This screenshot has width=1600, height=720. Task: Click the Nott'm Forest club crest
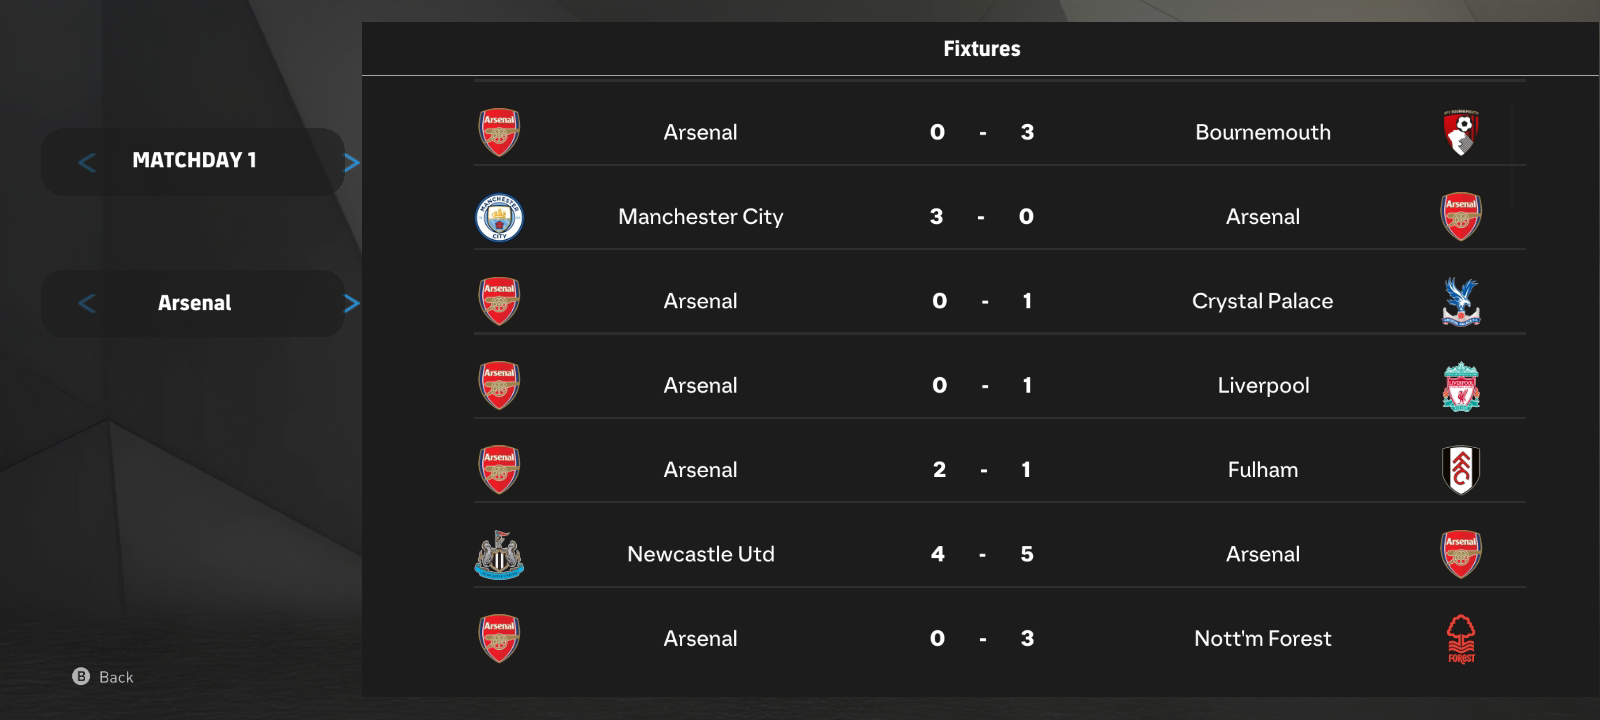pos(1461,639)
